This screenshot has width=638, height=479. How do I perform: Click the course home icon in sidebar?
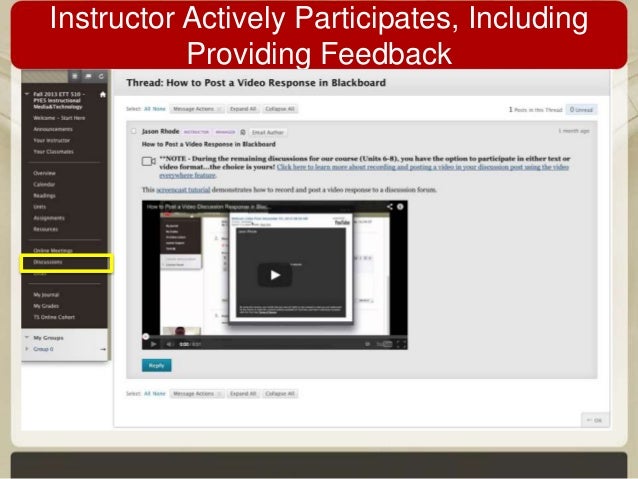[103, 94]
